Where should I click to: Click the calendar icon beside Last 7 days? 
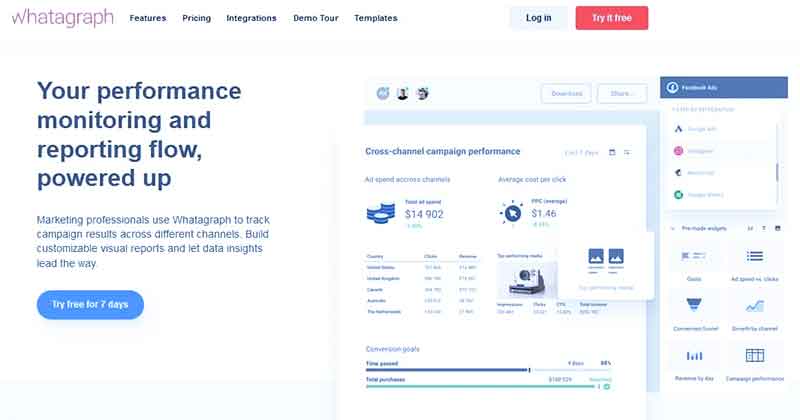coord(612,152)
